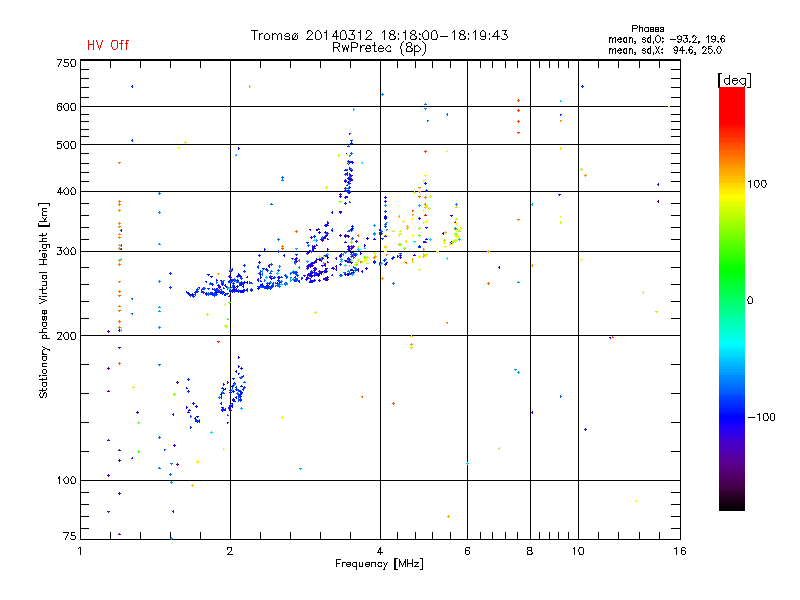The image size is (800, 600).
Task: Select the 'mean, sd,X: 94.6, 25.0' line
Action: click(x=665, y=50)
